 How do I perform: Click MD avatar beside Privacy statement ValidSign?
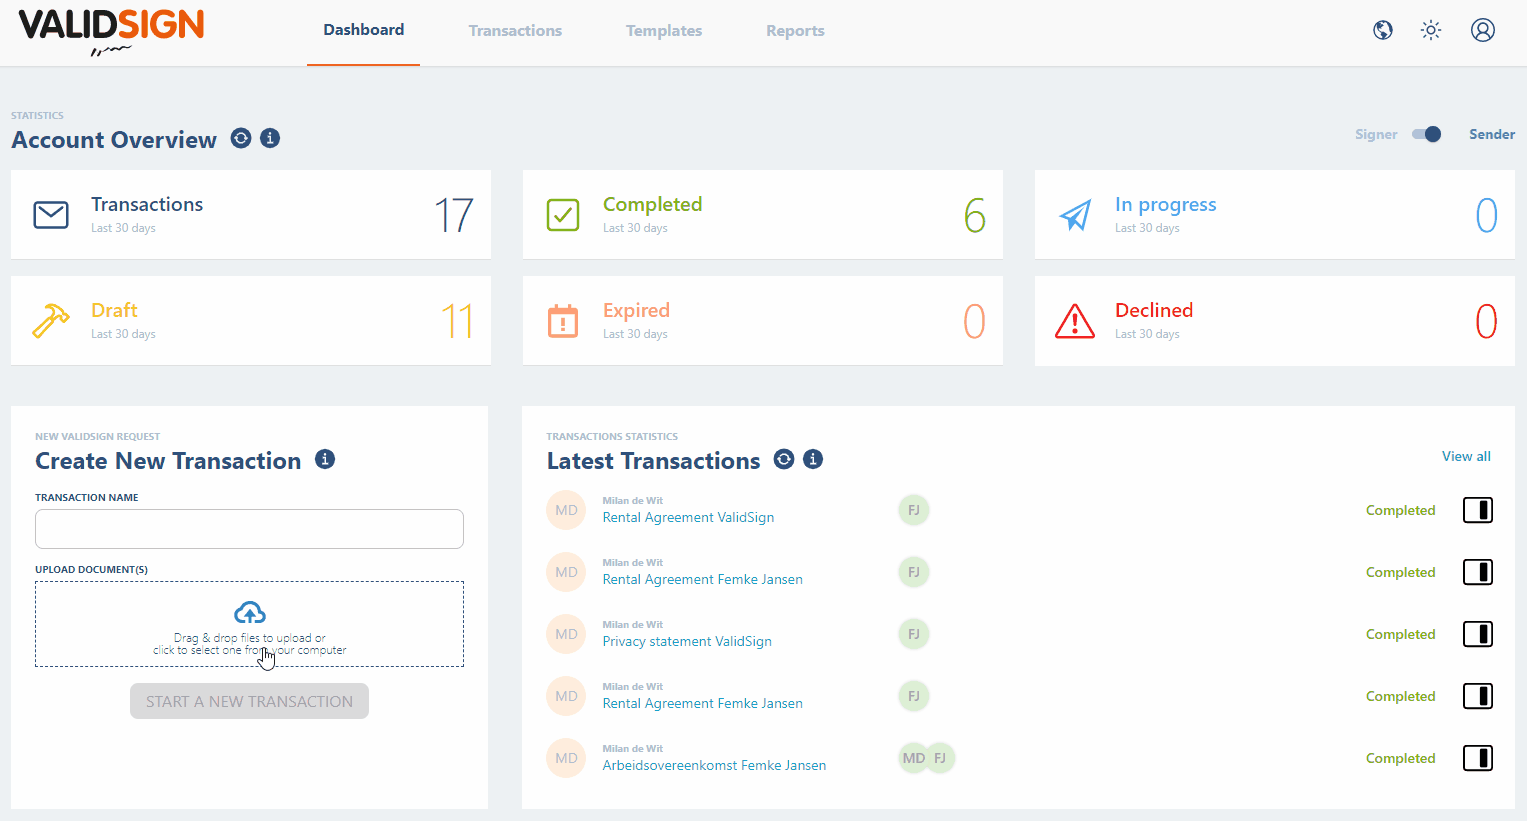(x=566, y=634)
